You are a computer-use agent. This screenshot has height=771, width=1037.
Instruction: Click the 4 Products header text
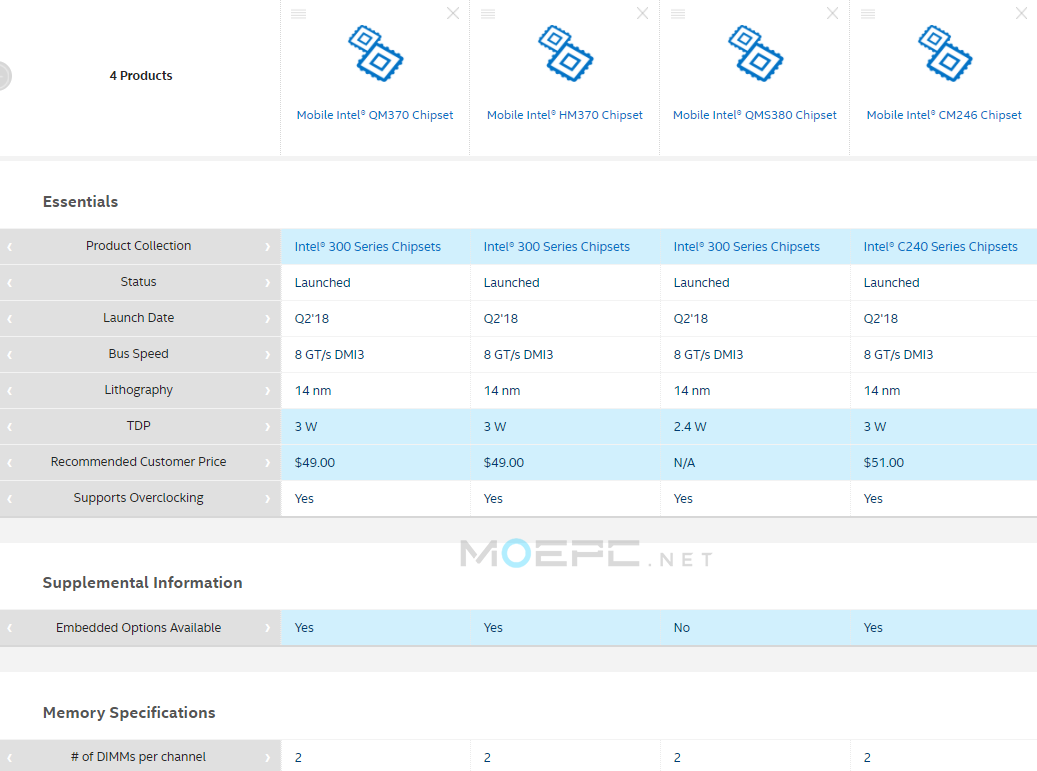tap(141, 75)
